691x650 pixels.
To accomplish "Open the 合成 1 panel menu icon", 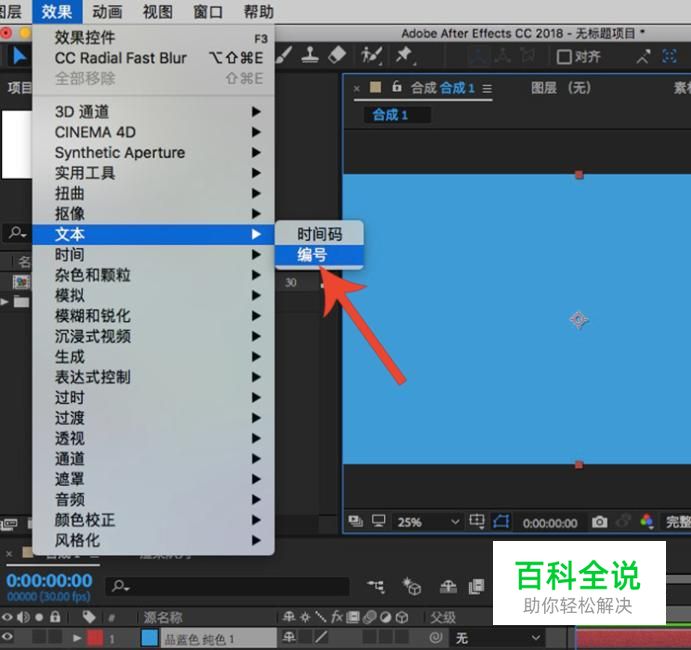I will pos(487,89).
